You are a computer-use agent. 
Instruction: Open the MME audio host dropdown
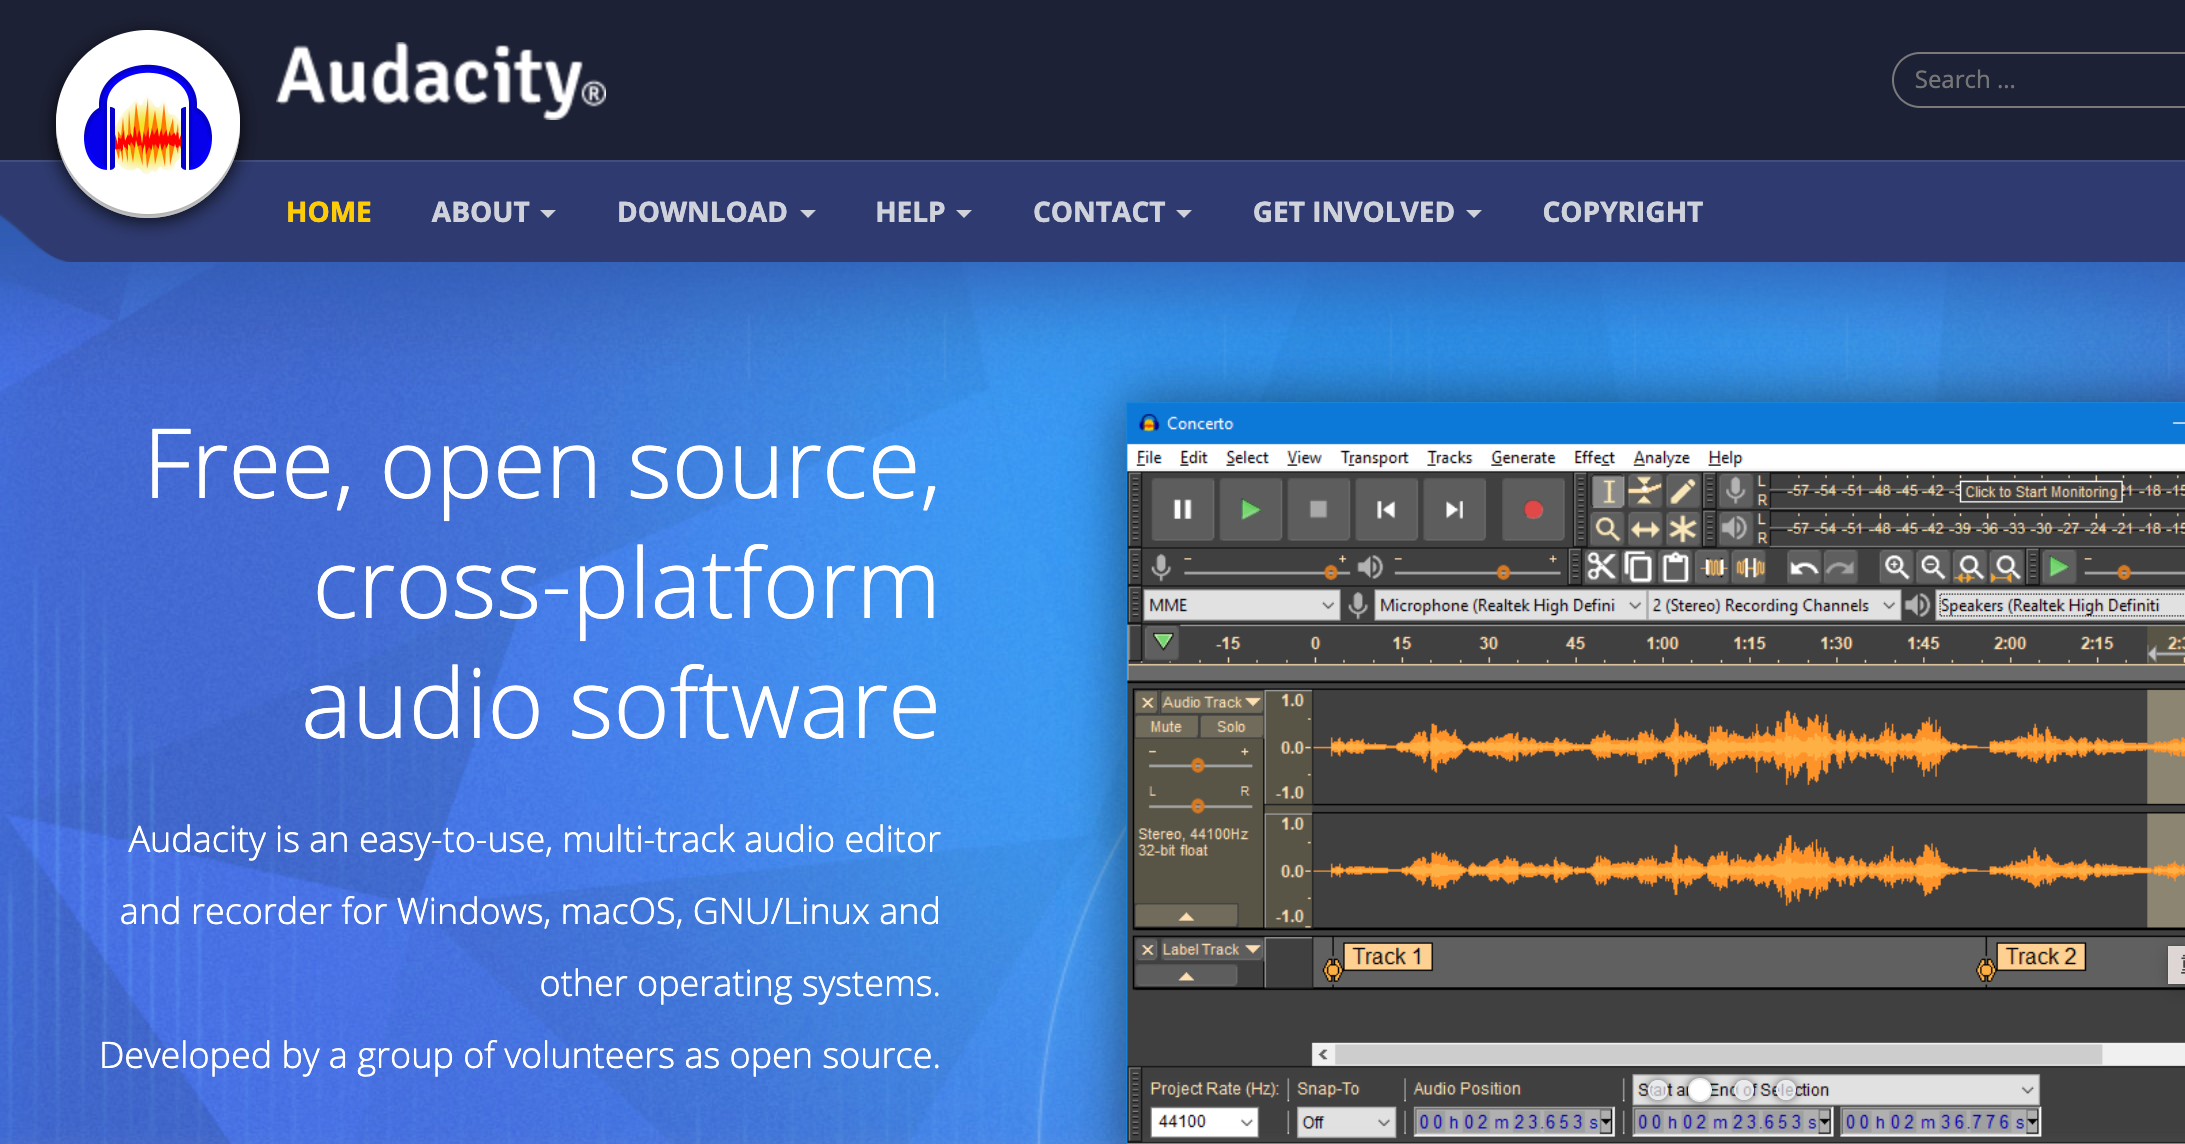(x=1241, y=605)
